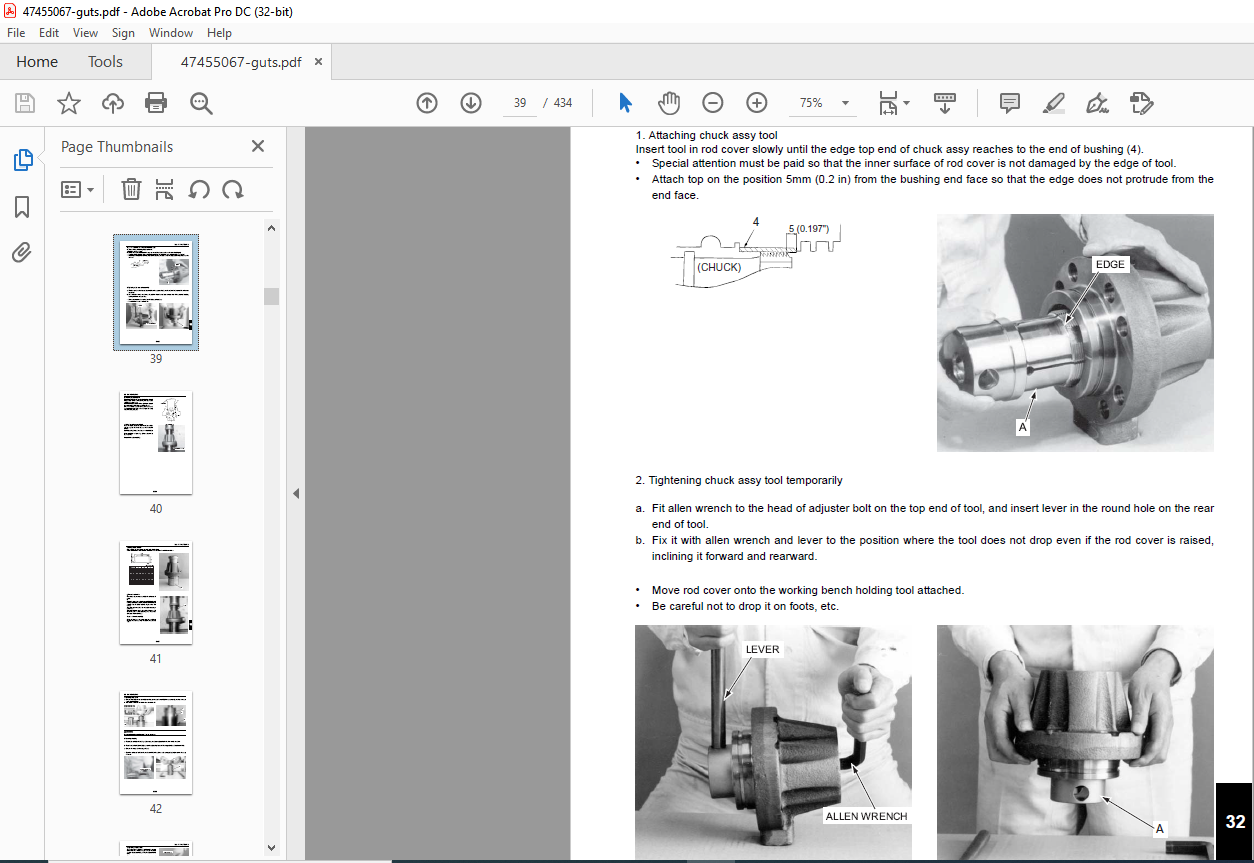Select page 41 thumbnail
Image resolution: width=1254 pixels, height=863 pixels.
[156, 593]
